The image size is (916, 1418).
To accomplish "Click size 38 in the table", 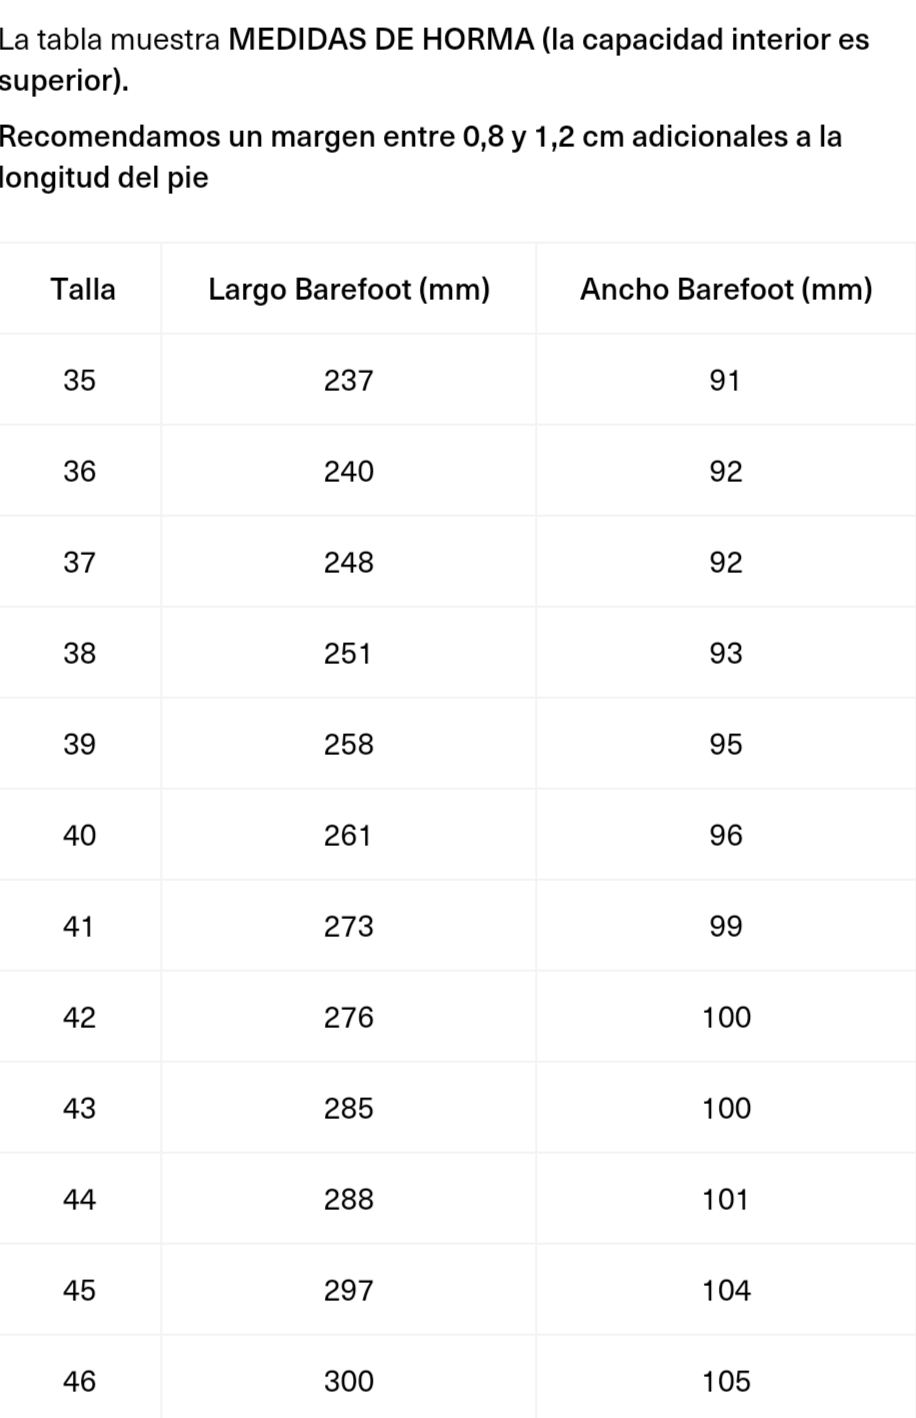I will tap(80, 654).
